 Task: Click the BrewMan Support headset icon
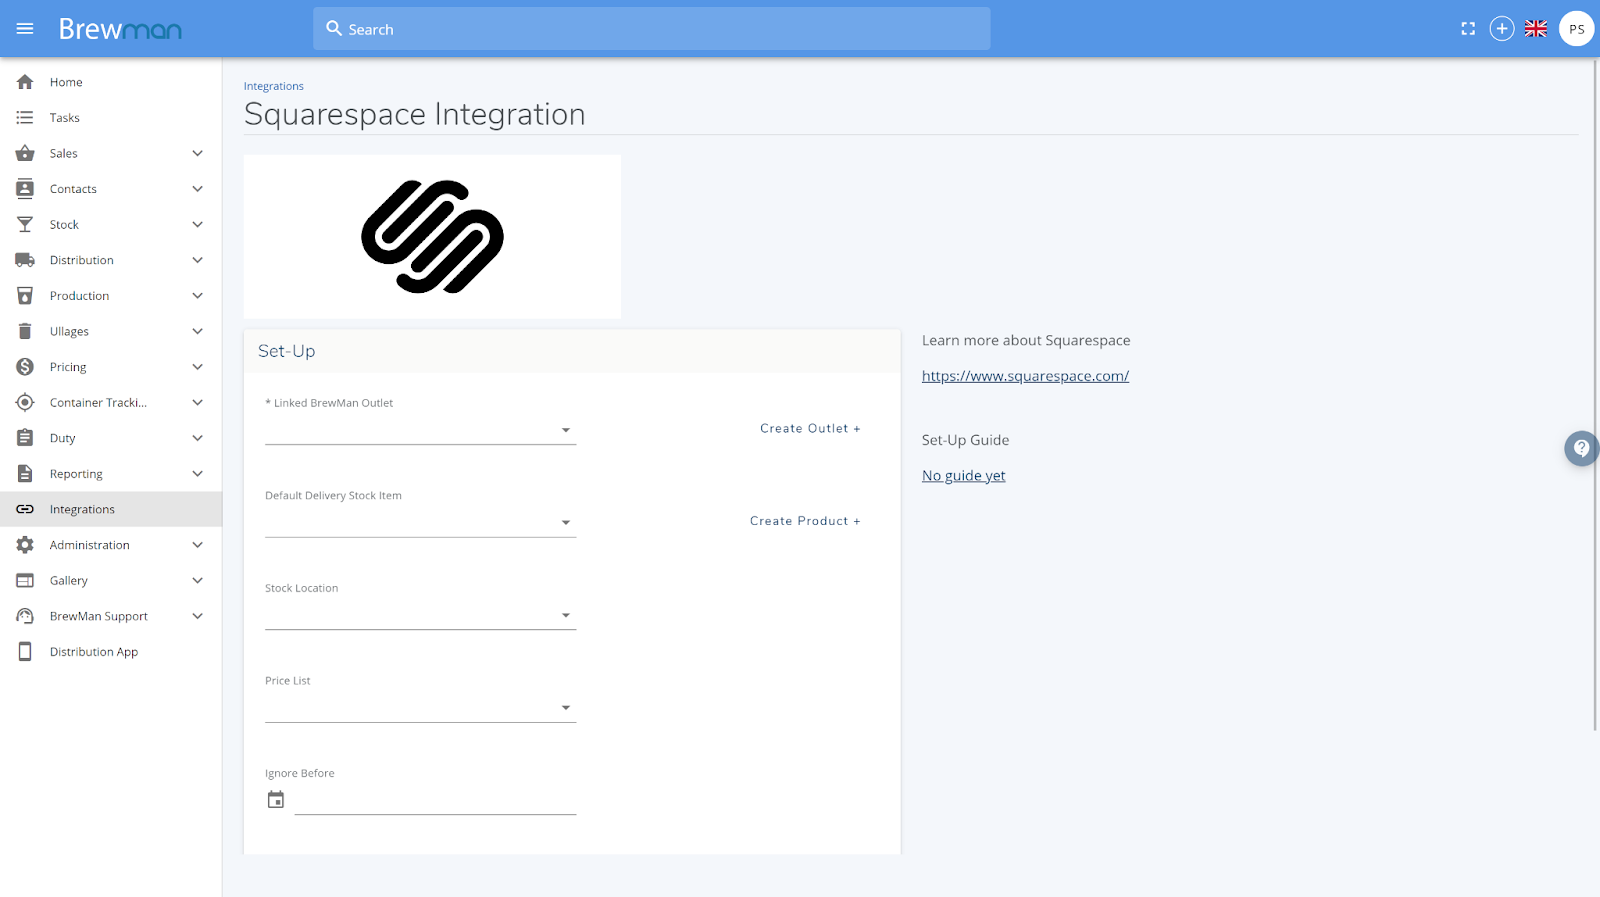tap(25, 616)
